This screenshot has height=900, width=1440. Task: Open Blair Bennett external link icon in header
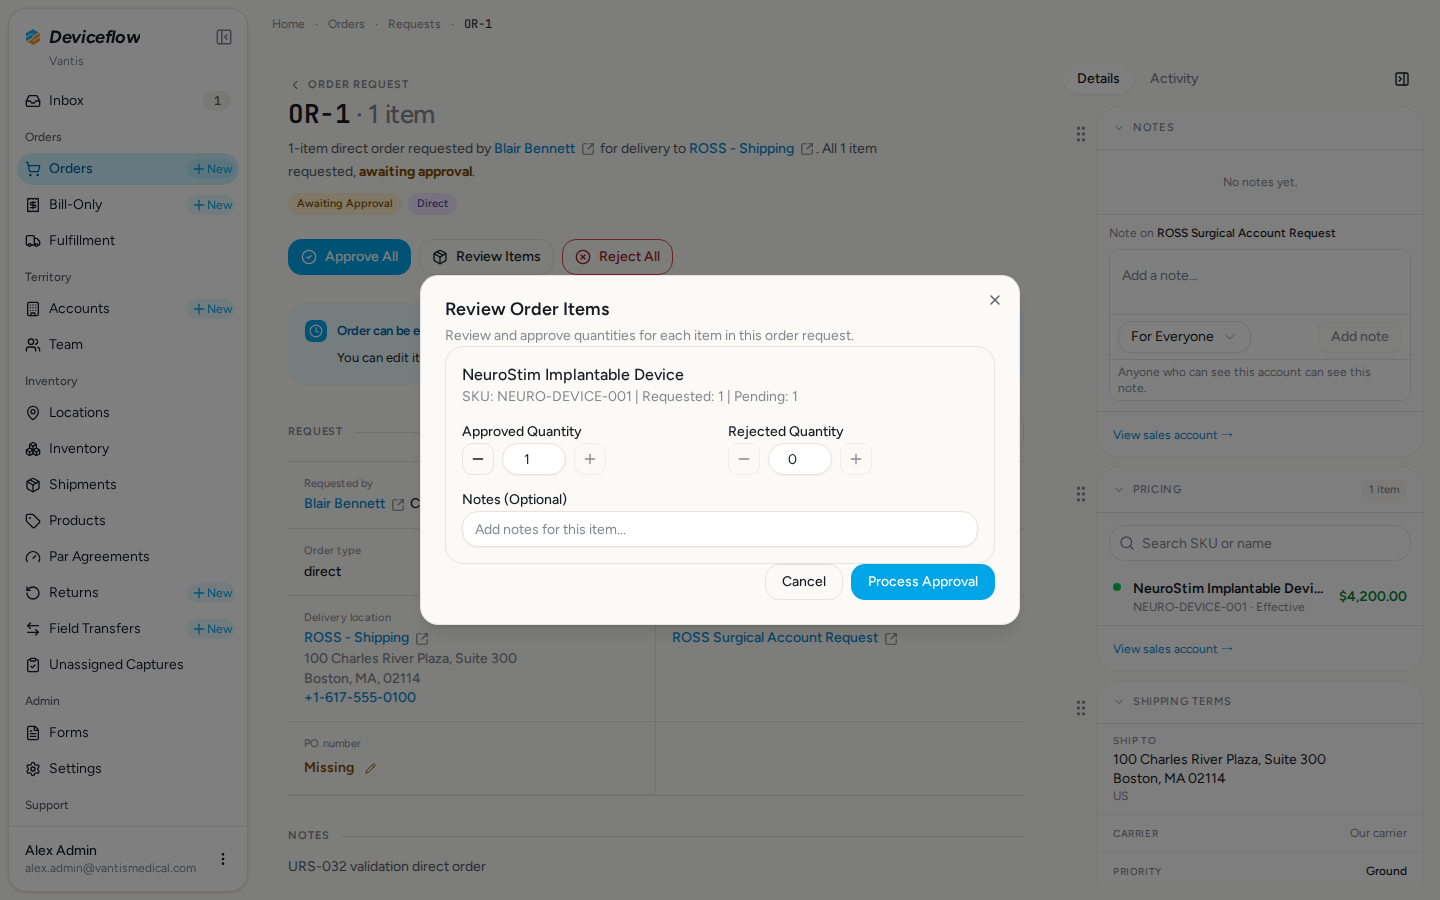[588, 149]
